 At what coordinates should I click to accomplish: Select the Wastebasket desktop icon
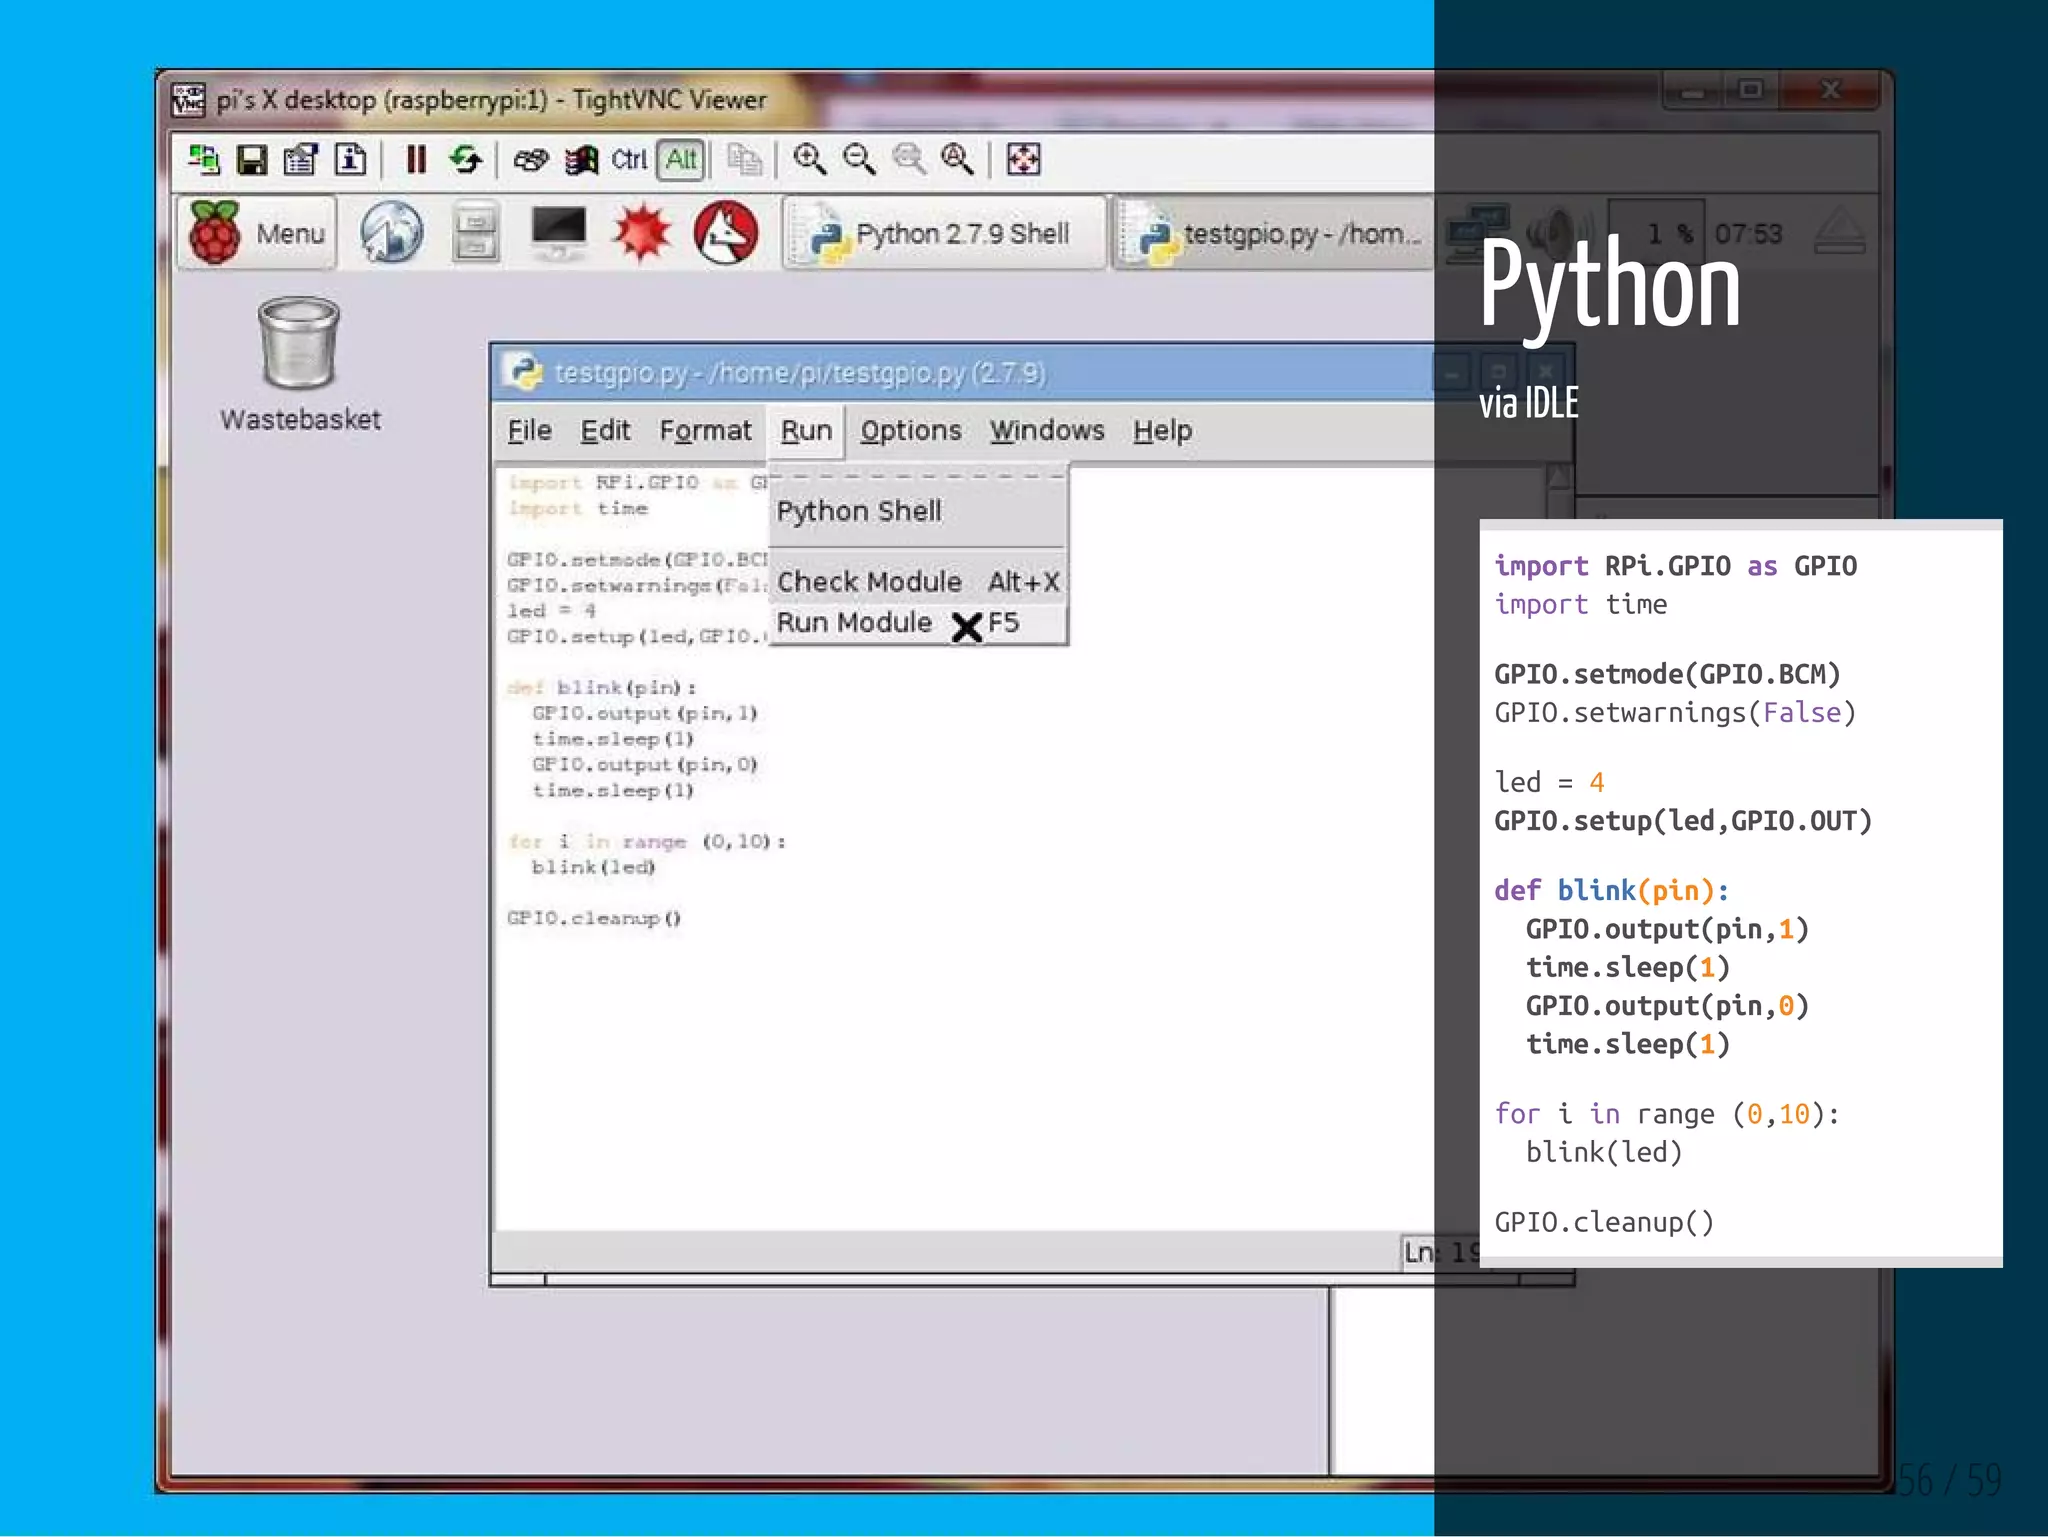(x=299, y=364)
